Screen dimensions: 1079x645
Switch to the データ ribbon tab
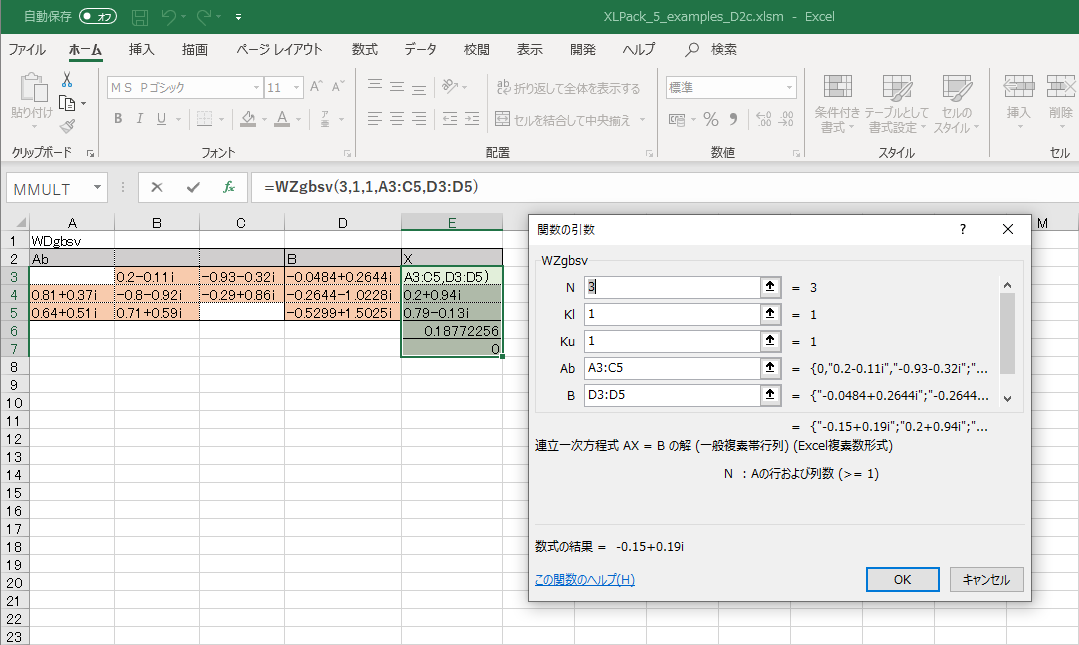click(420, 49)
